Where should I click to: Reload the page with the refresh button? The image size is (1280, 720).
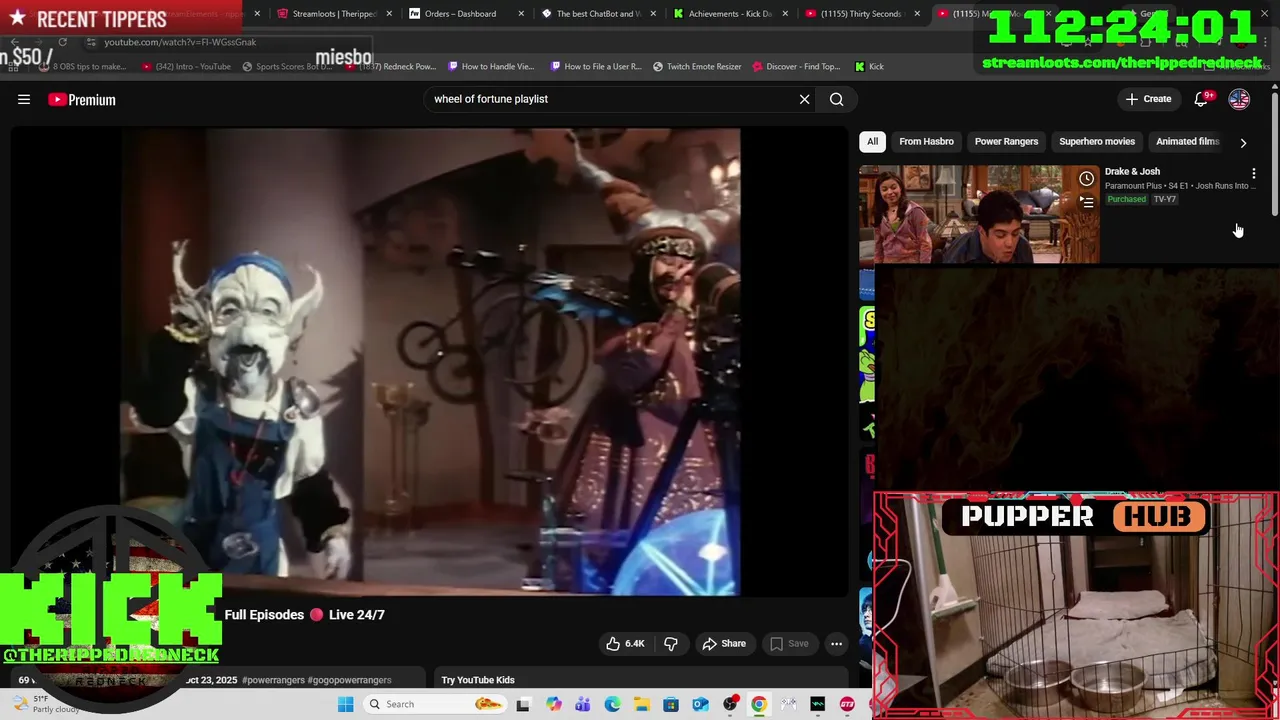pyautogui.click(x=62, y=42)
